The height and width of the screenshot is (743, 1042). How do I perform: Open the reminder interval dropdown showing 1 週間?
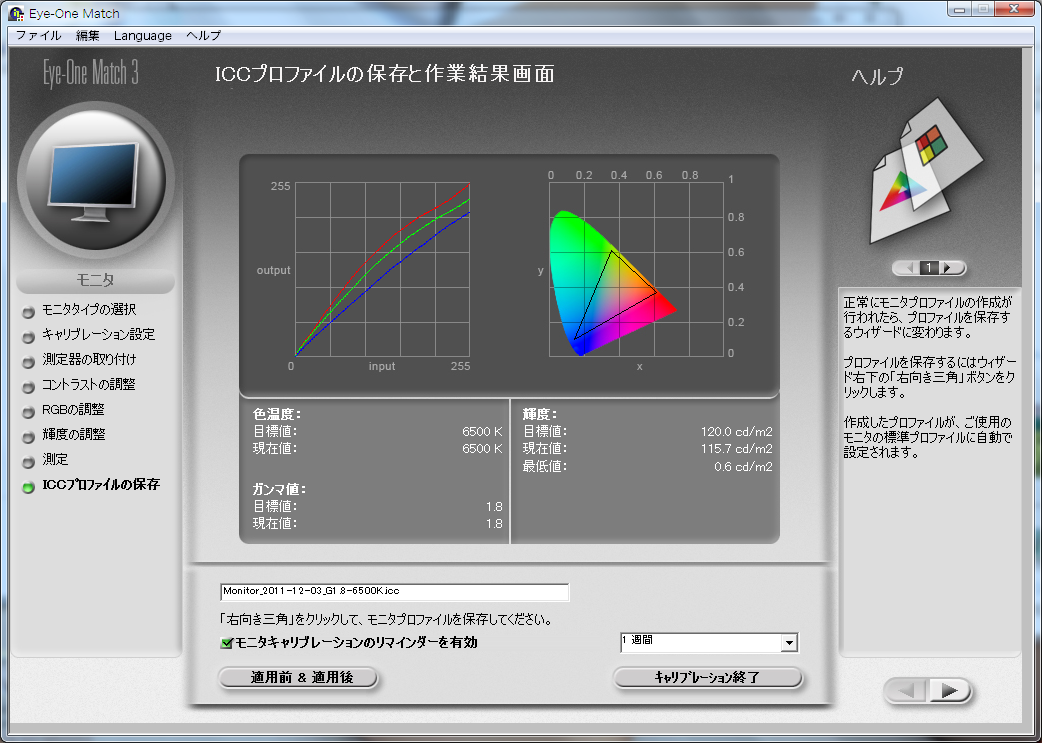(708, 642)
